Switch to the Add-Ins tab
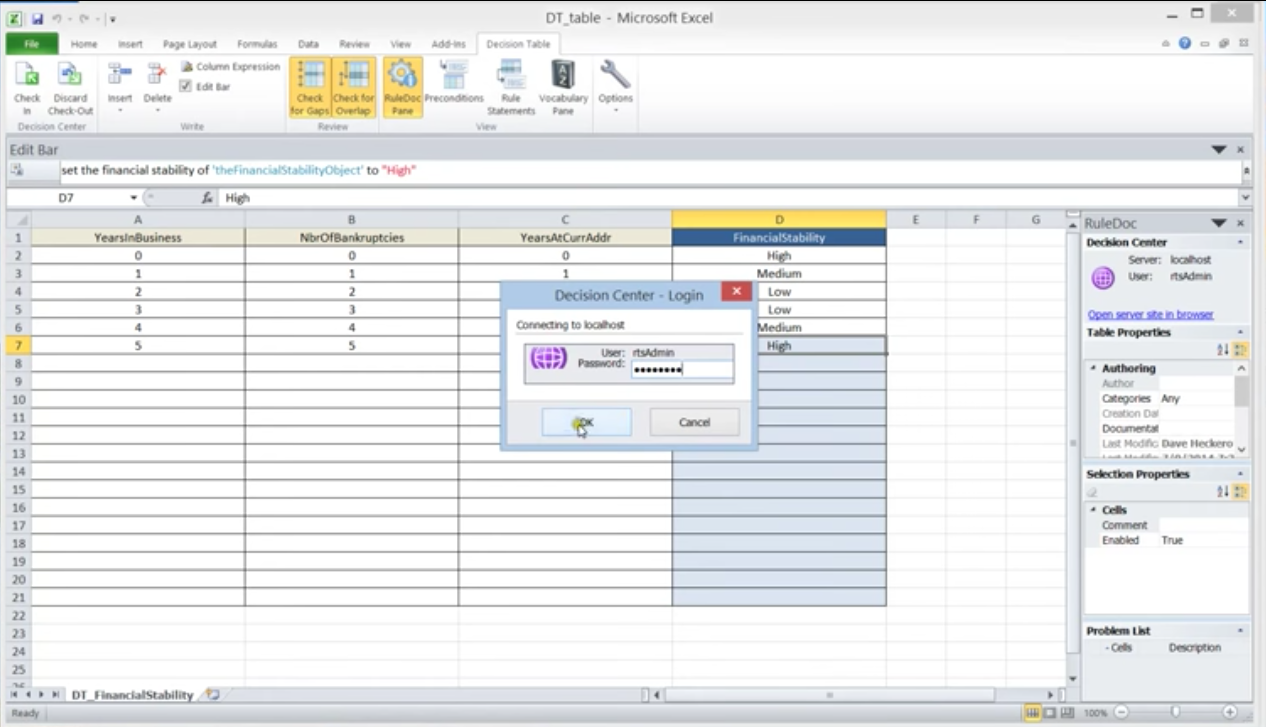 pos(448,44)
